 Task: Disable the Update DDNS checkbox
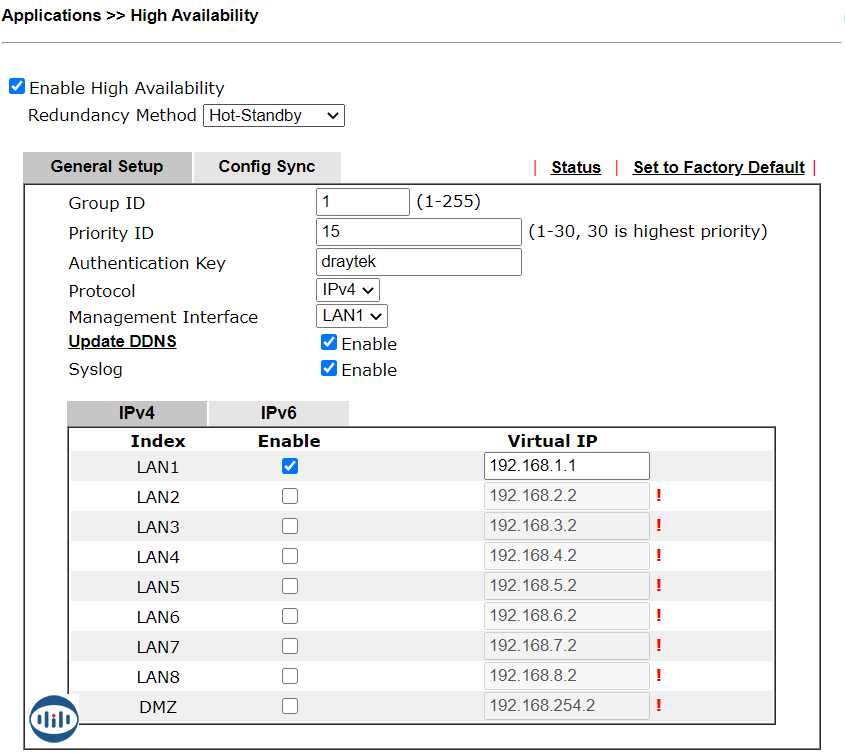click(329, 343)
